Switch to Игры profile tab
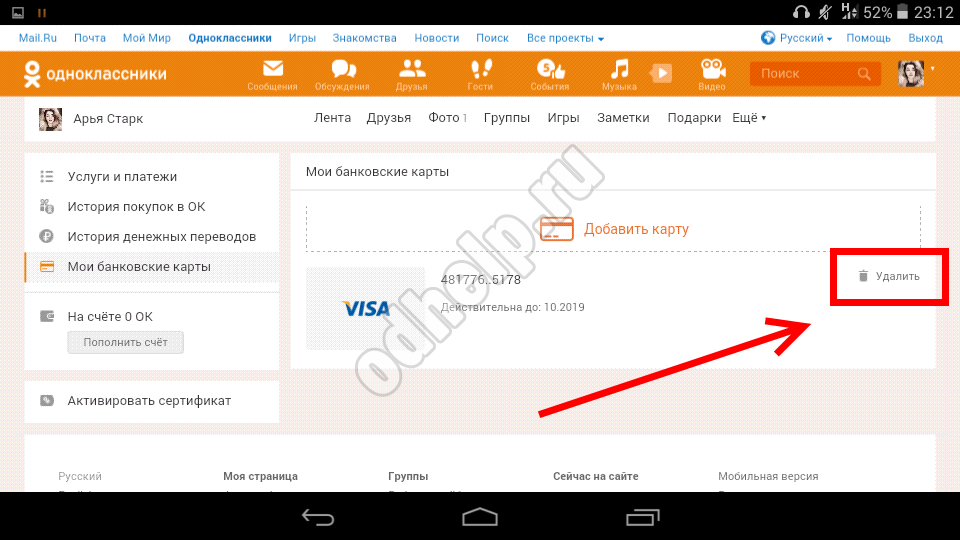 pyautogui.click(x=563, y=118)
